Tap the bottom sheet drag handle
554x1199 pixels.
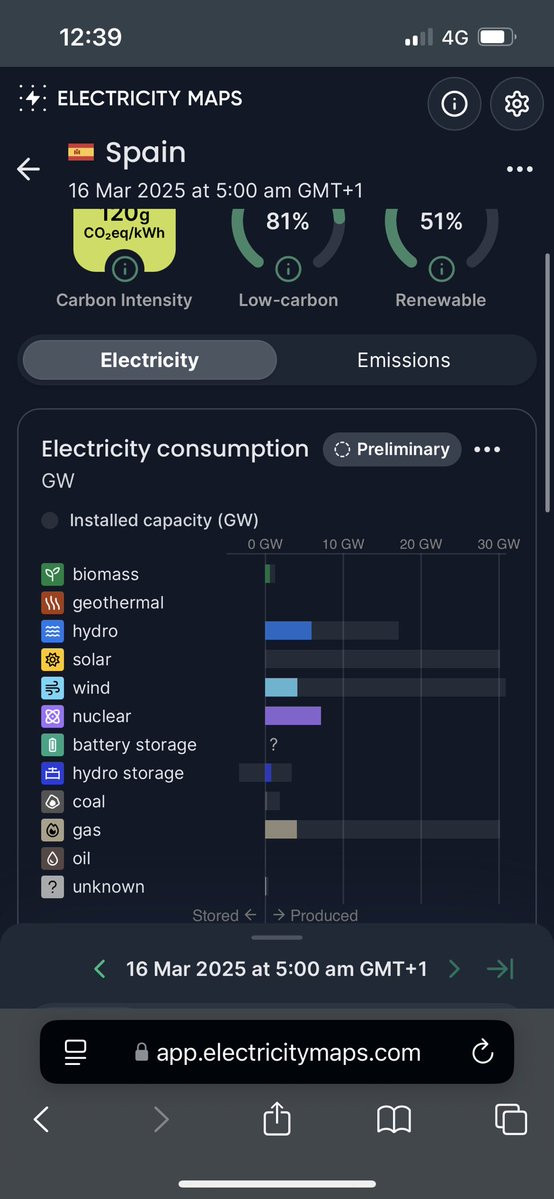tap(277, 937)
